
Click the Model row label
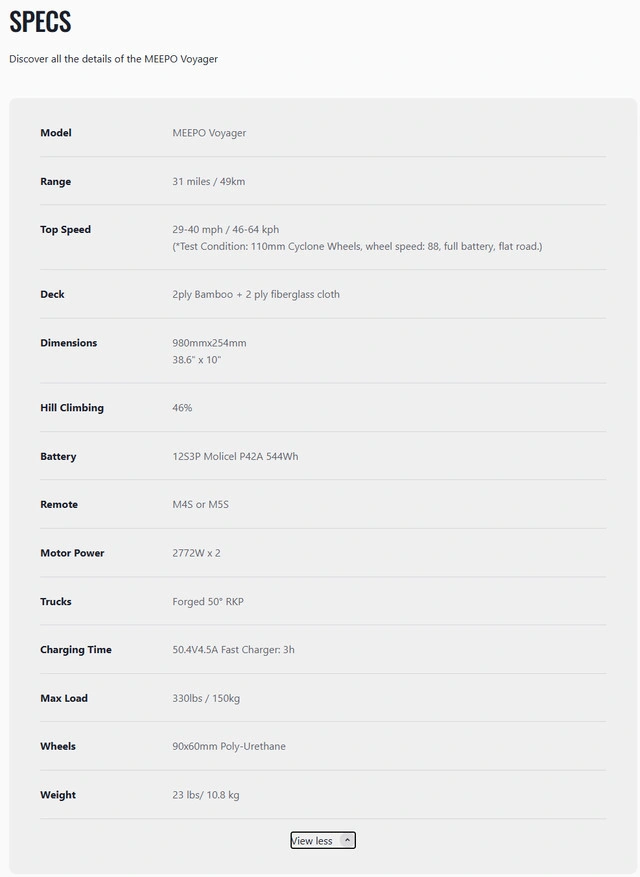56,133
